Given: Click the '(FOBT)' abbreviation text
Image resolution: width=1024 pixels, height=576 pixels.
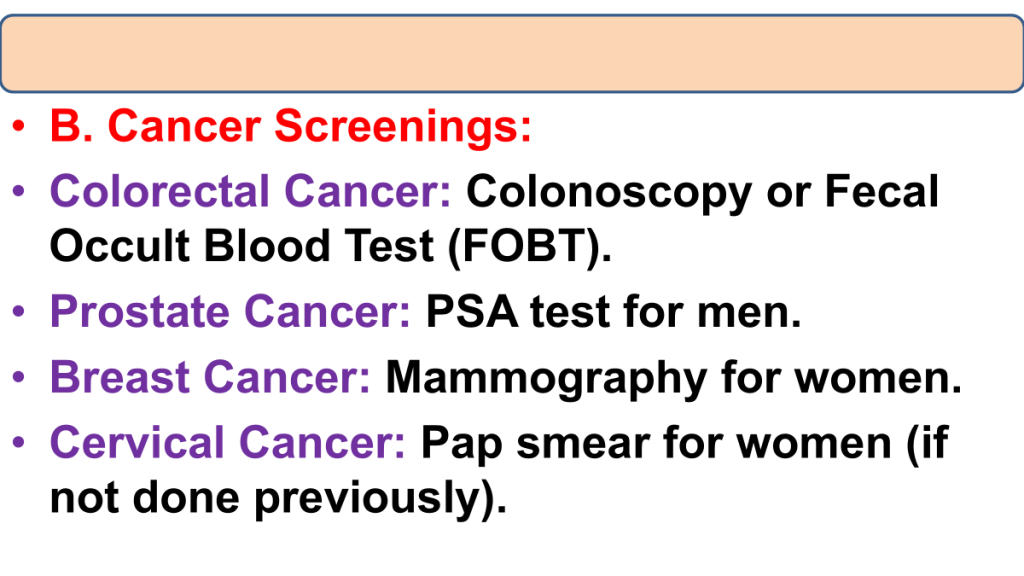Looking at the screenshot, I should [524, 244].
